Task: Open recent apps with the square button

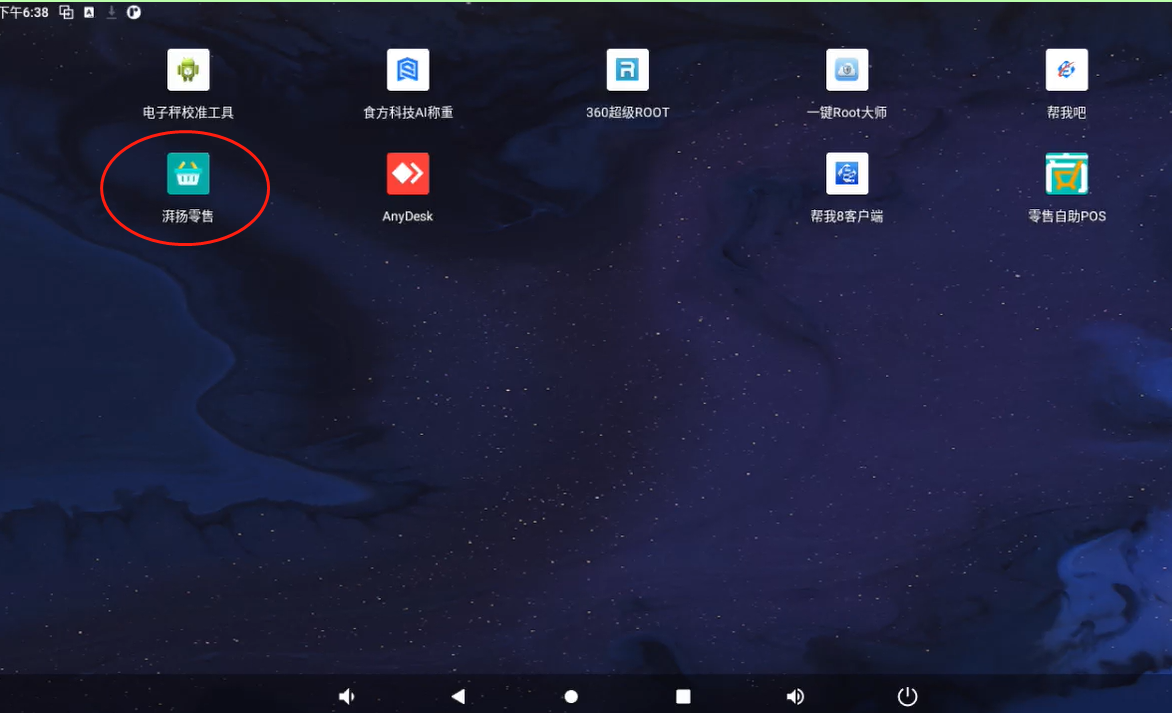Action: click(683, 697)
